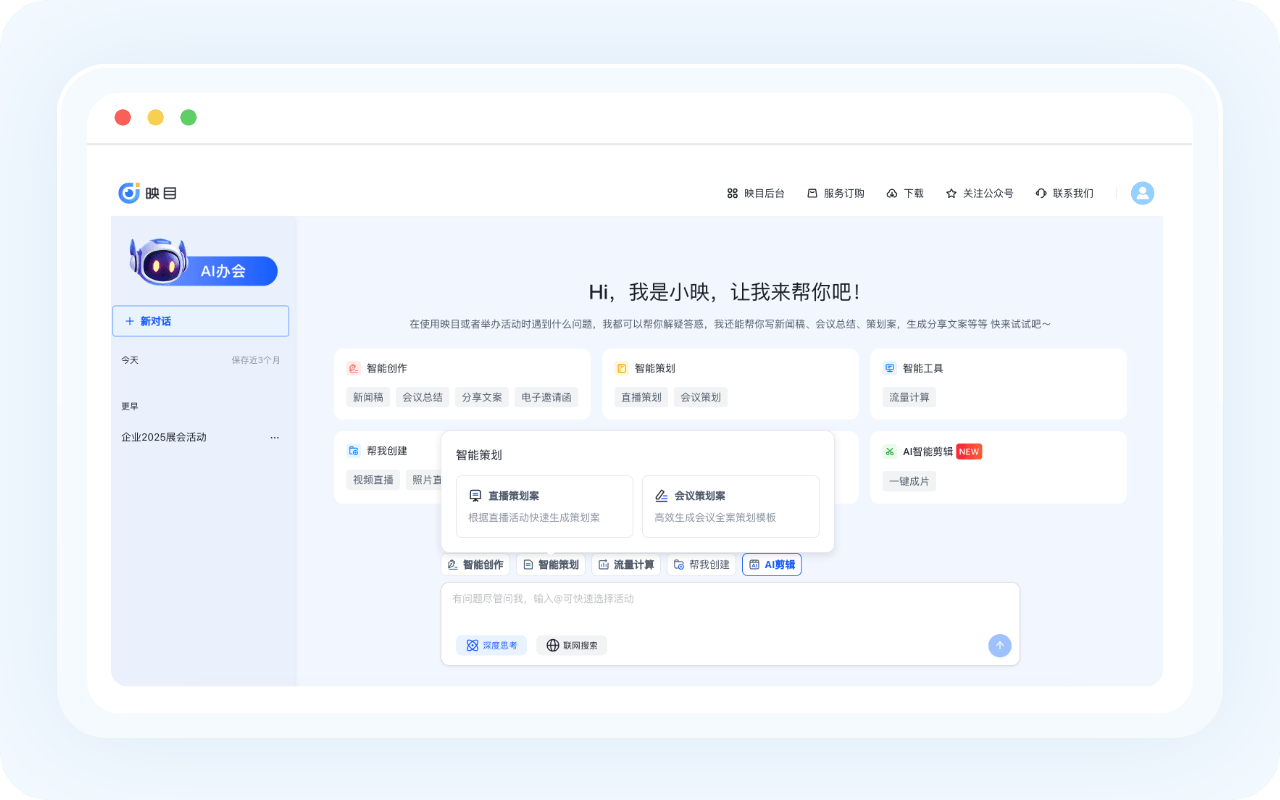This screenshot has height=800, width=1280.
Task: Click the 更早 history heading
Action: [130, 406]
